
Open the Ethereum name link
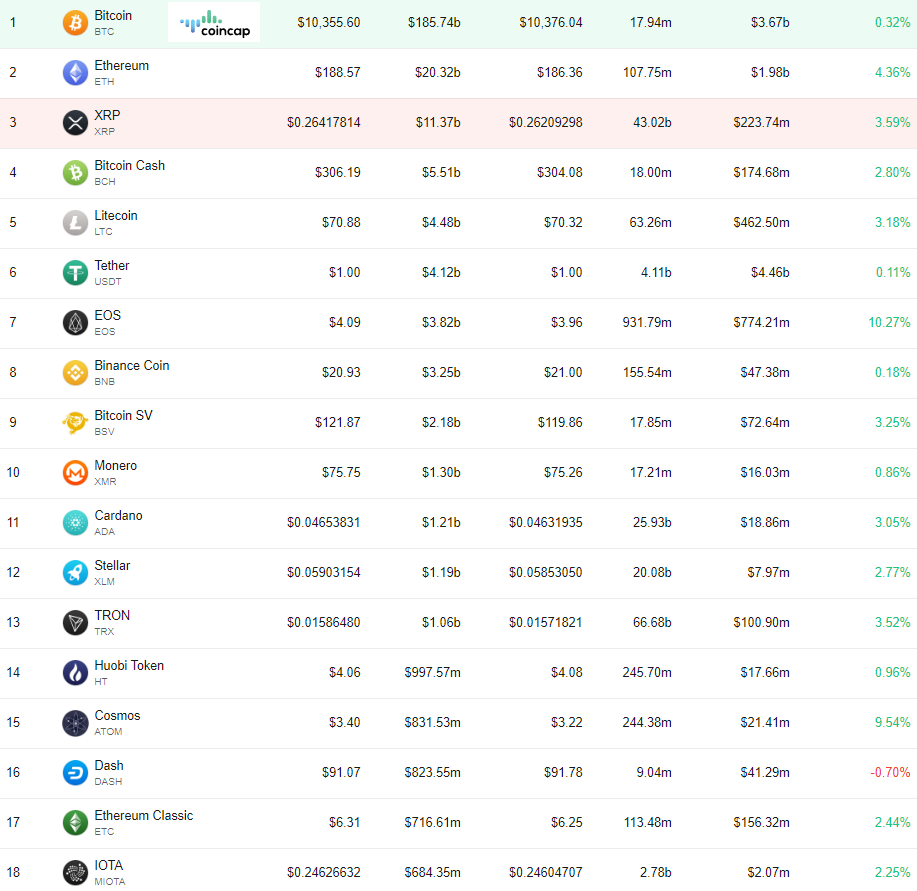point(122,65)
